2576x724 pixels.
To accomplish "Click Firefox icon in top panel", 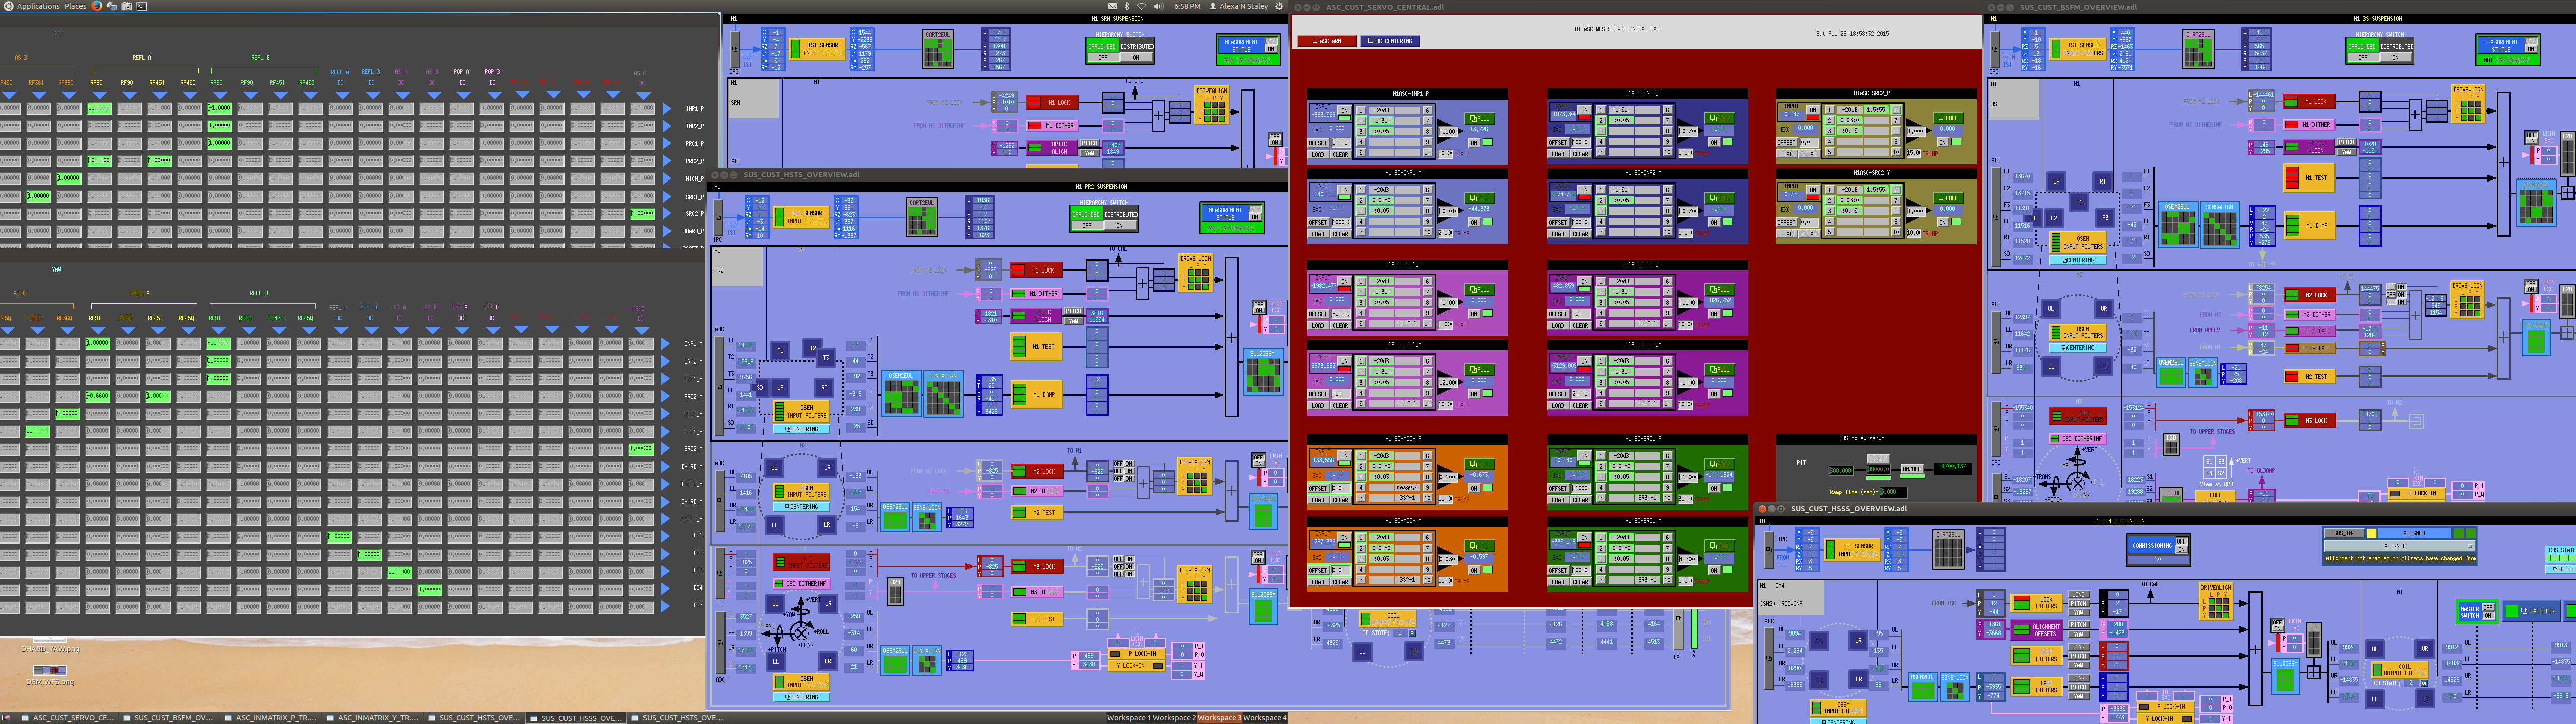I will (97, 6).
